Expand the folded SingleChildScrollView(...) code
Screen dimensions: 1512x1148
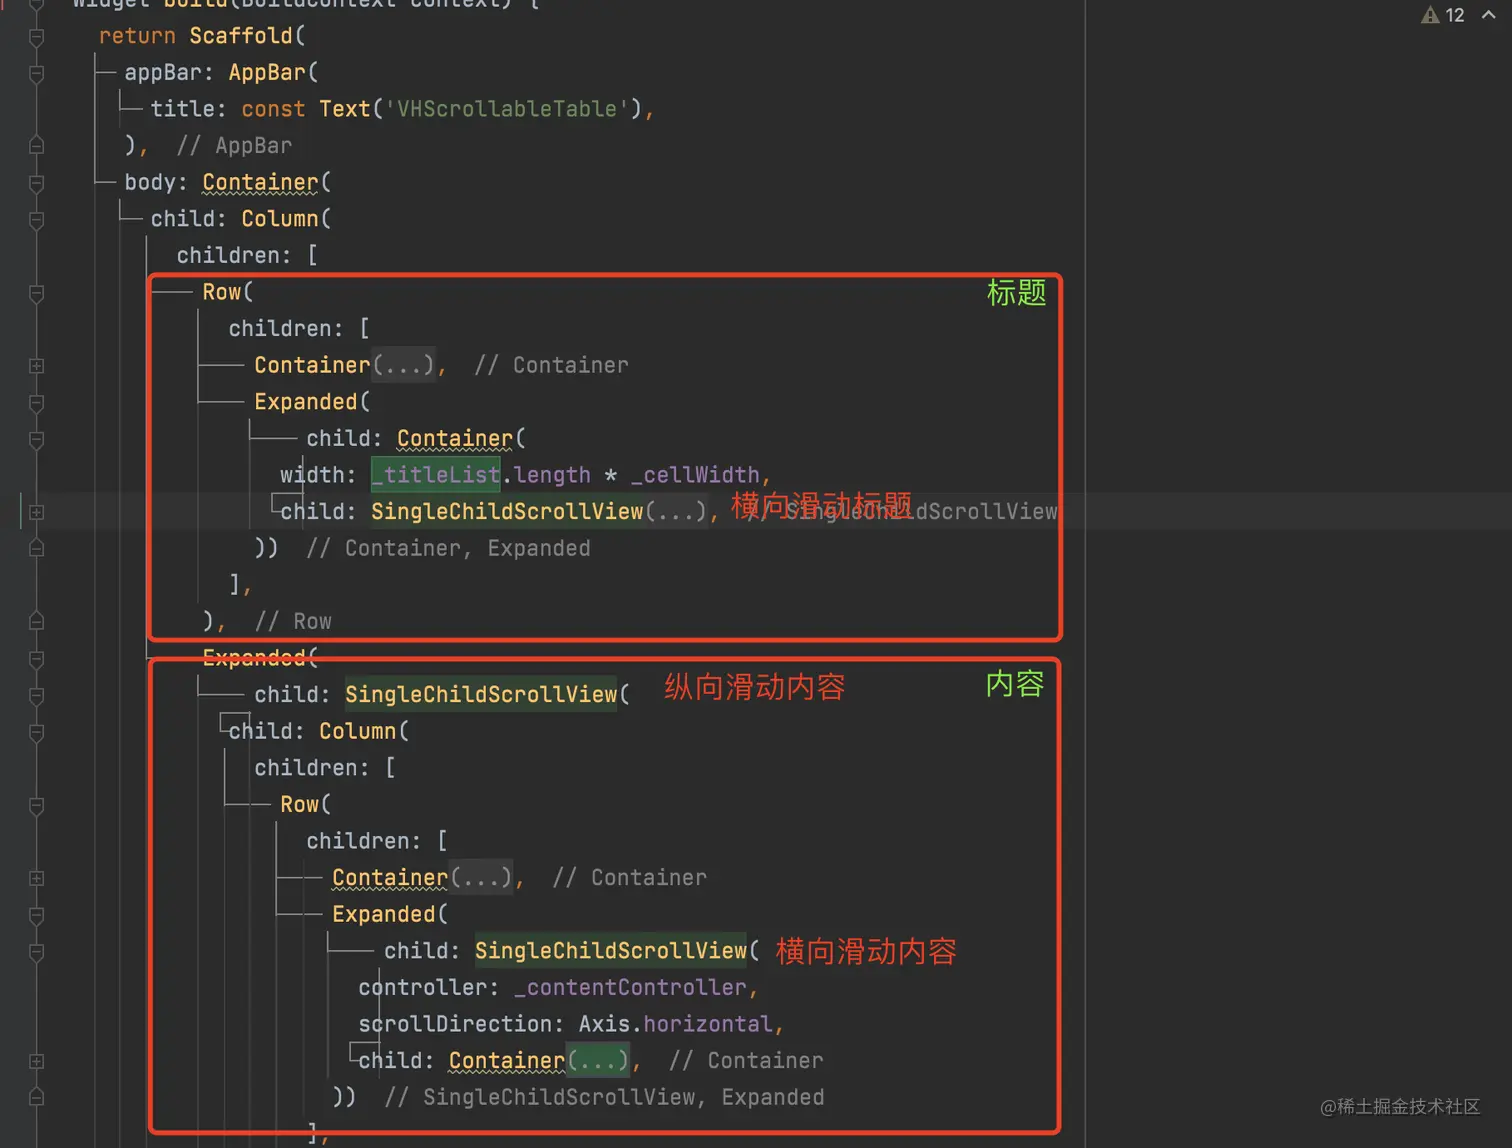pyautogui.click(x=678, y=511)
